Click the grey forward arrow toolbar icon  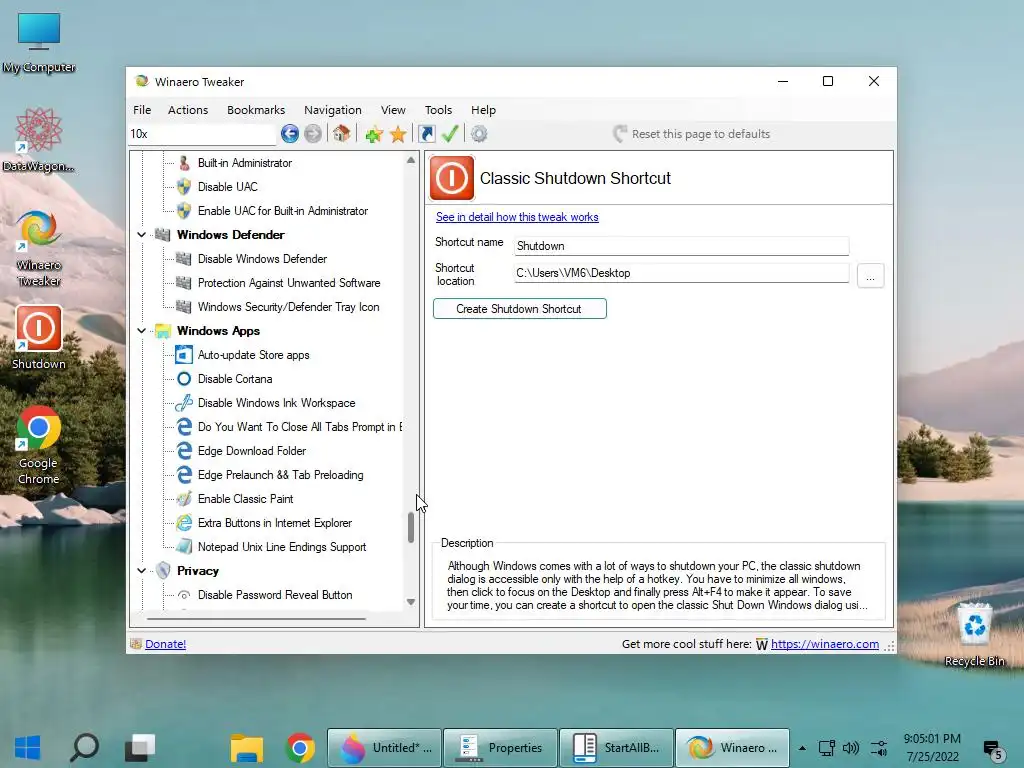(313, 134)
